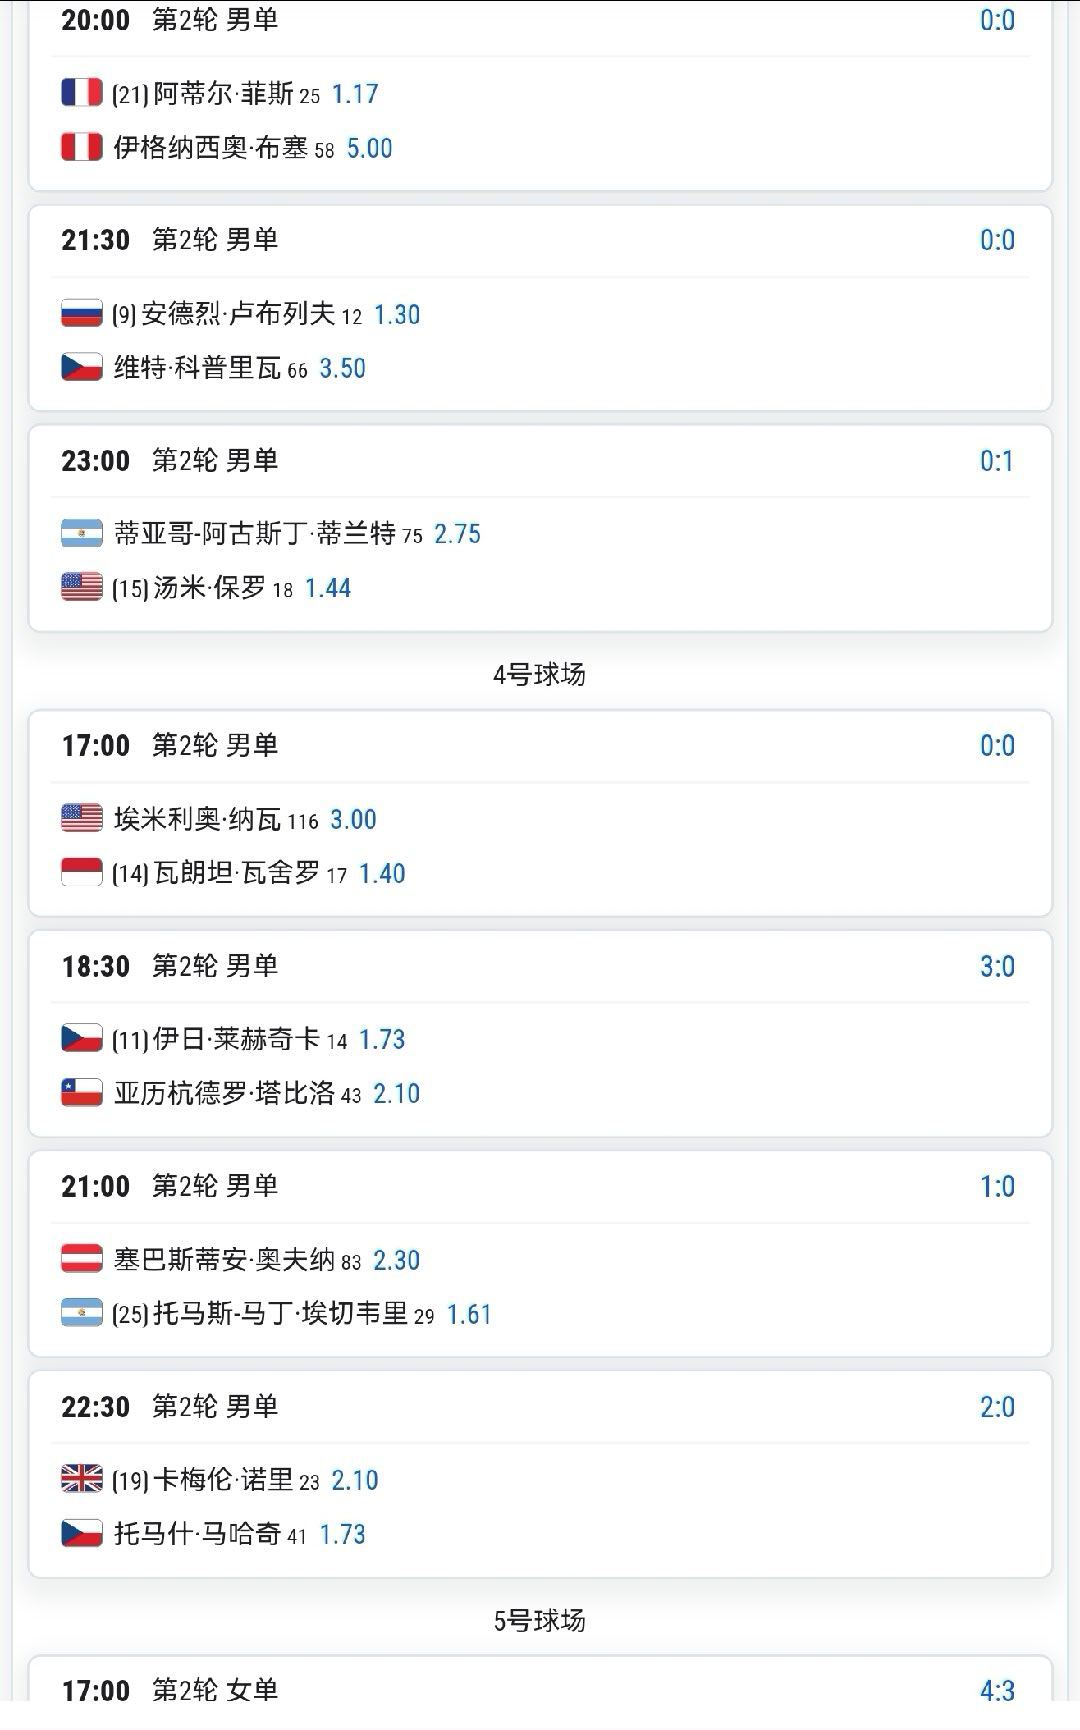Select odds 3.50 for 维特·科普里瓦
Screen dimensions: 1080x1730
[x=343, y=368]
